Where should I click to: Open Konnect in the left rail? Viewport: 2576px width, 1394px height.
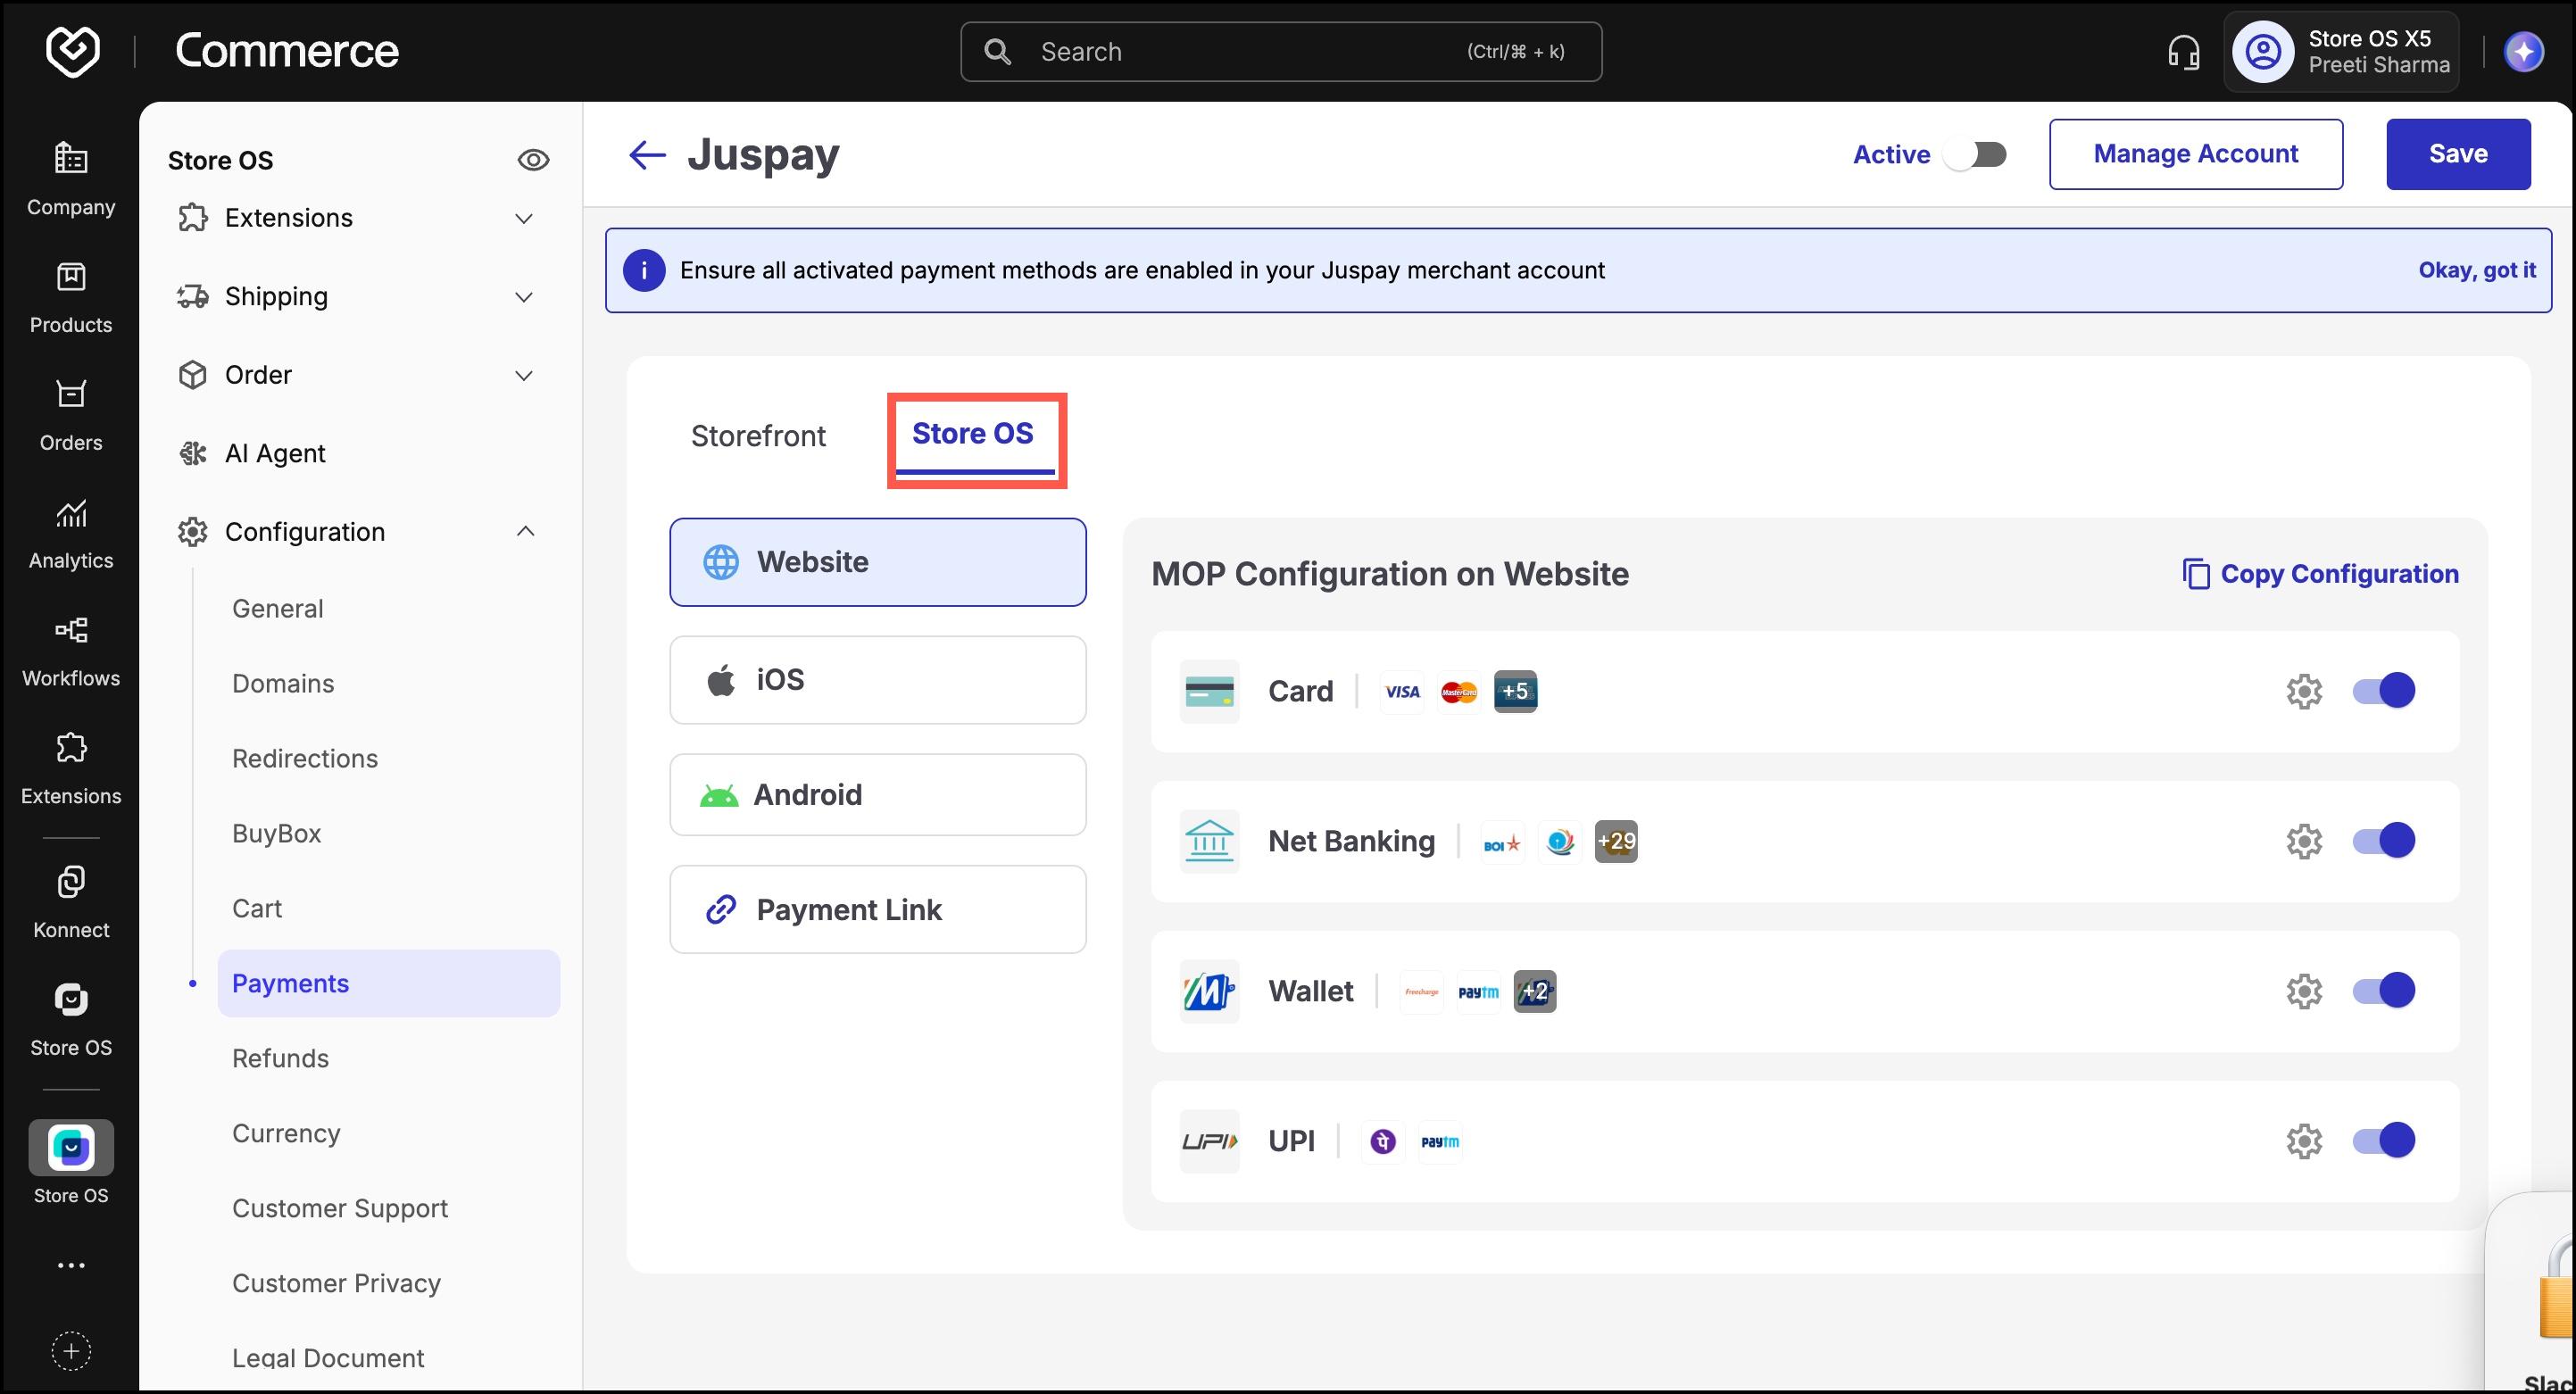71,902
